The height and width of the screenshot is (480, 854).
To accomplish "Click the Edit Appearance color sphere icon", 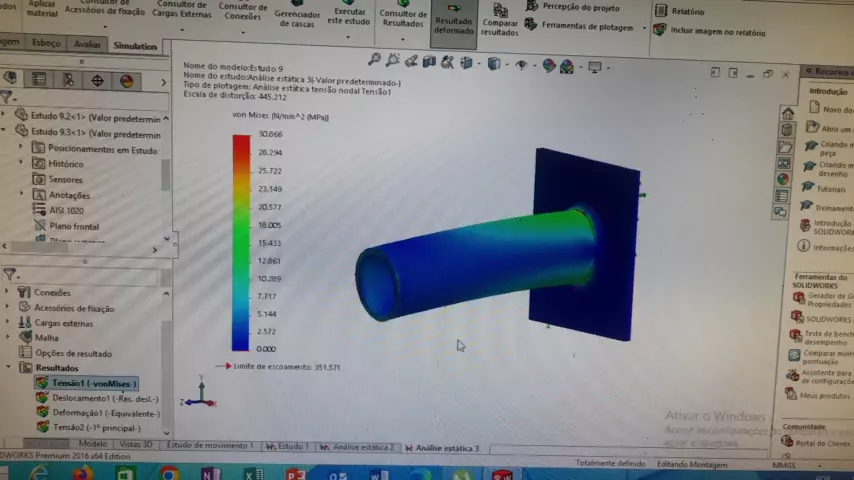I will (x=548, y=66).
